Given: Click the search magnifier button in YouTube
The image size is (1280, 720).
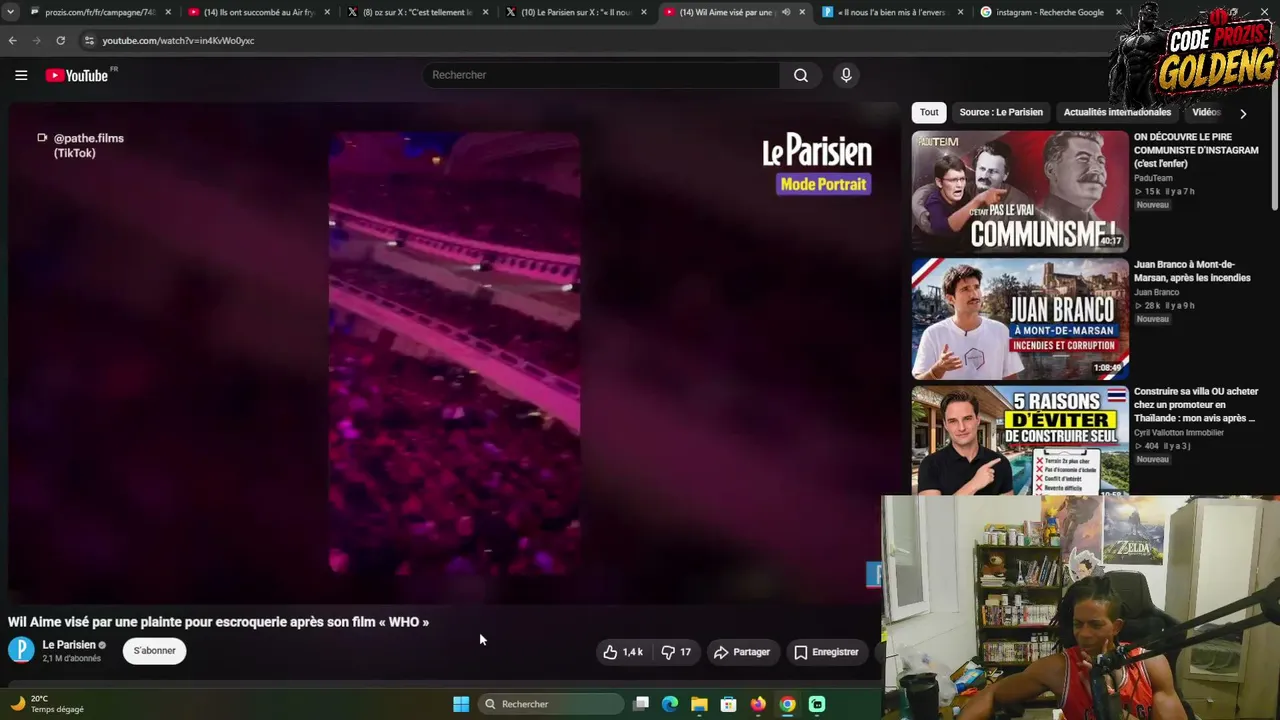Looking at the screenshot, I should (x=801, y=75).
